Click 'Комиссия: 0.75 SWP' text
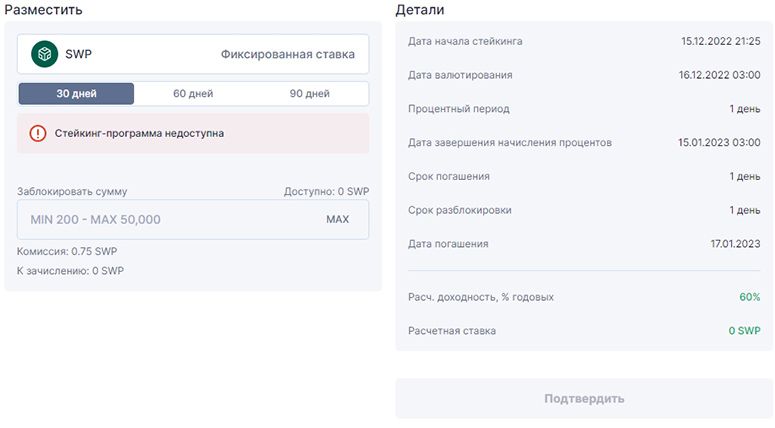Screen dimensions: 775x428 [x=67, y=252]
